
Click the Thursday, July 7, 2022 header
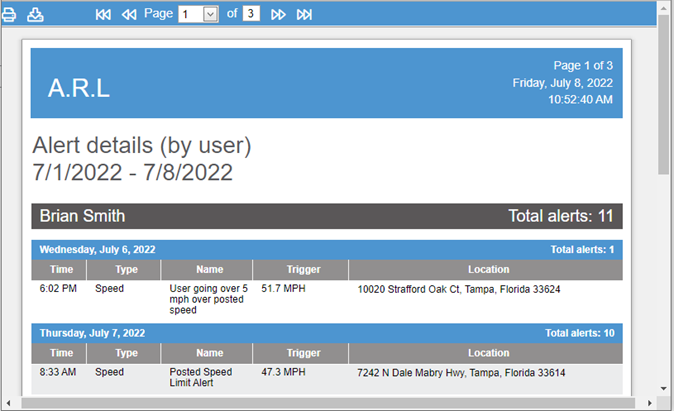[x=92, y=332]
